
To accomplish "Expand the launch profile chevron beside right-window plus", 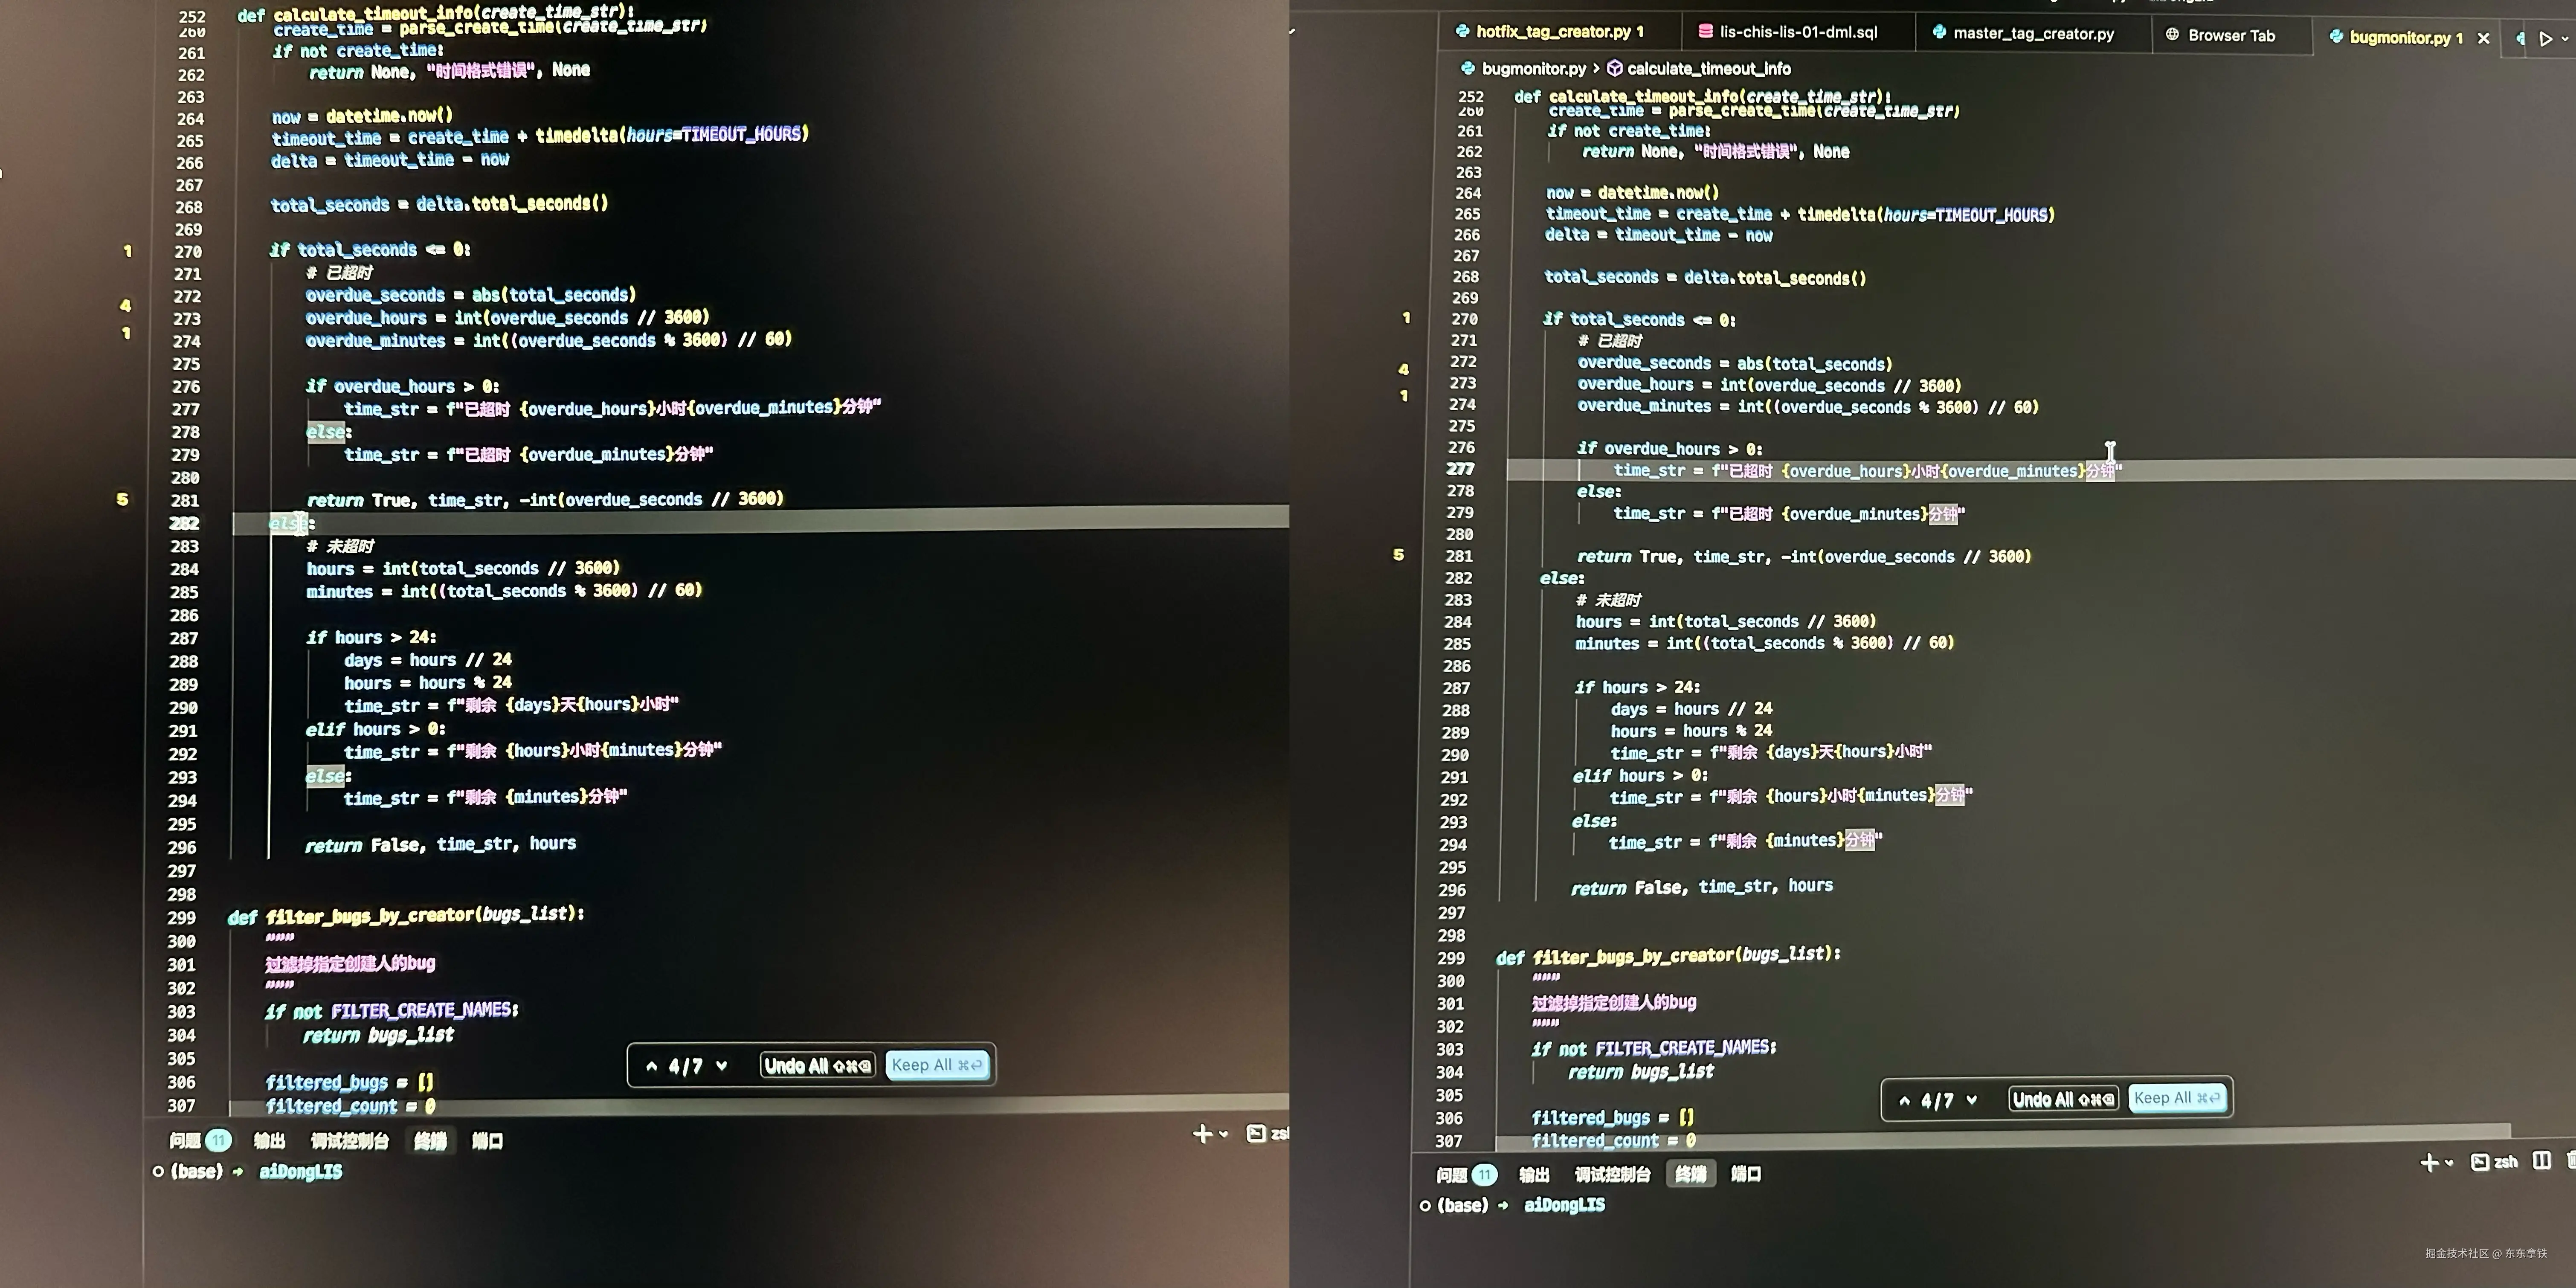I will [x=2449, y=1162].
